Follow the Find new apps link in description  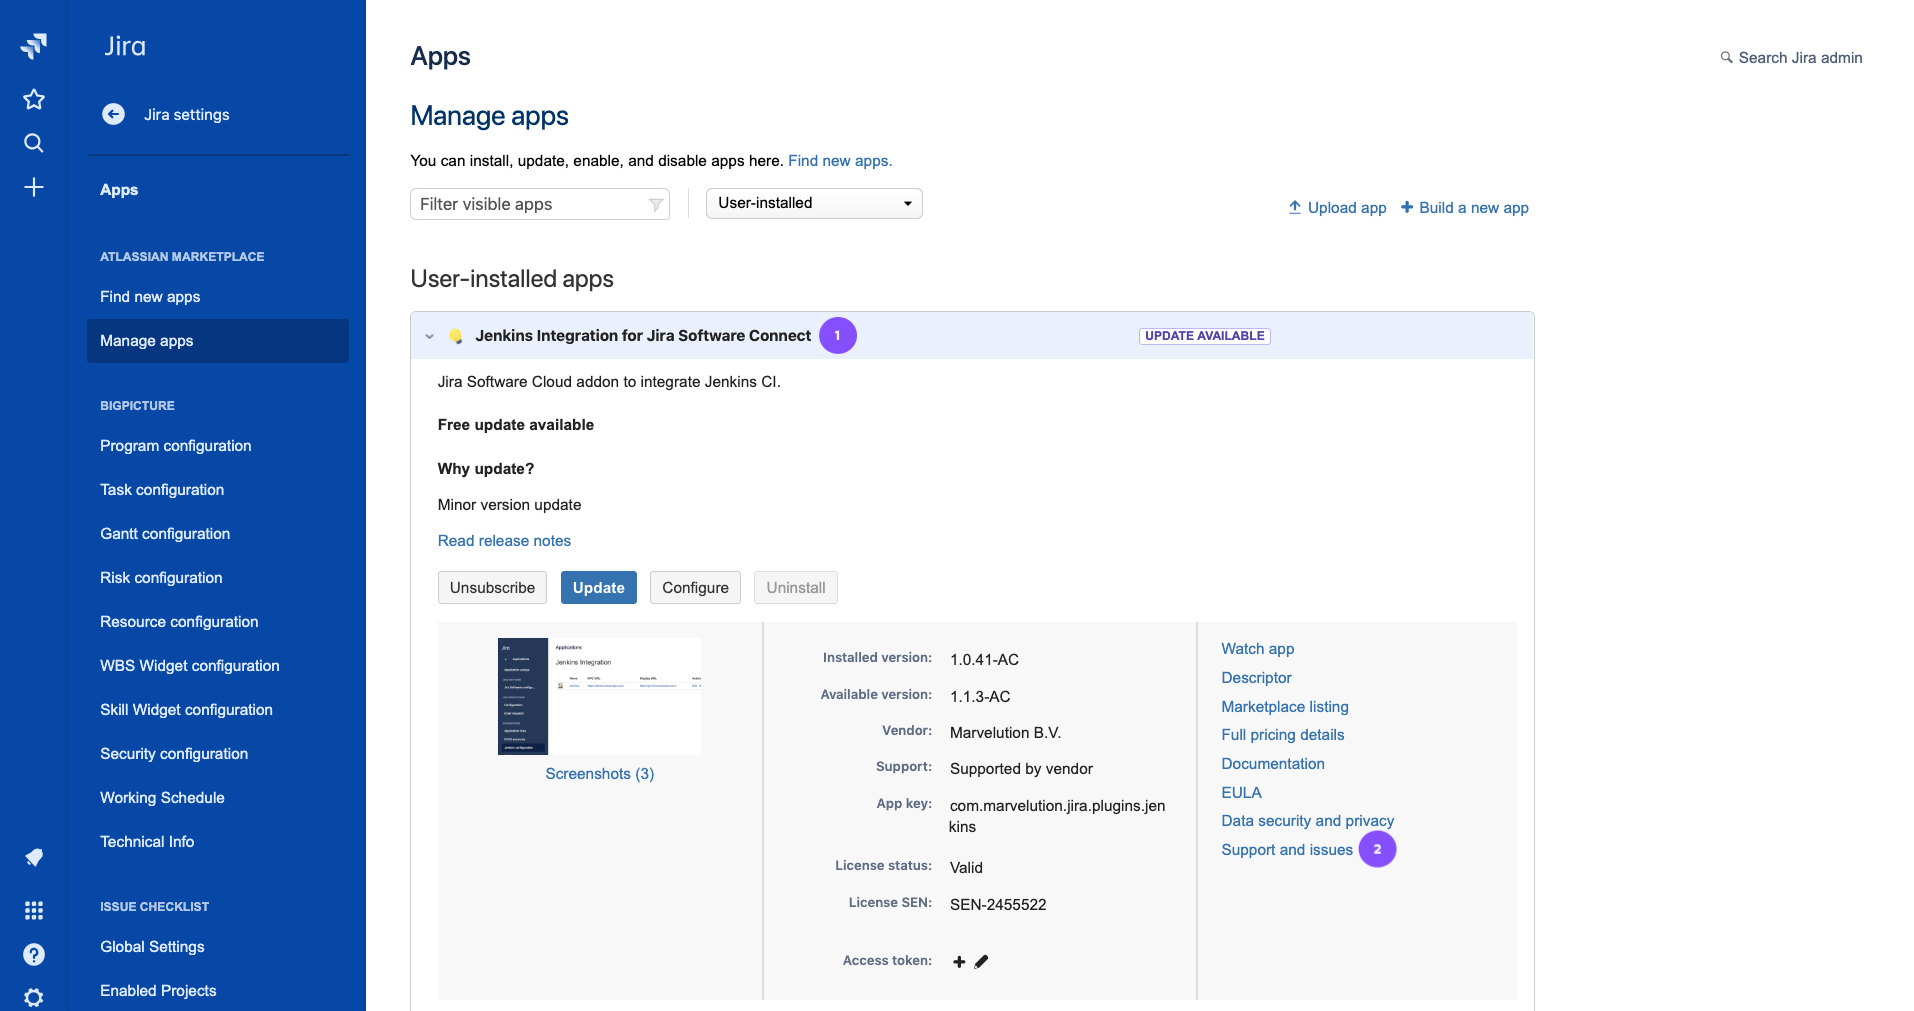pos(840,161)
